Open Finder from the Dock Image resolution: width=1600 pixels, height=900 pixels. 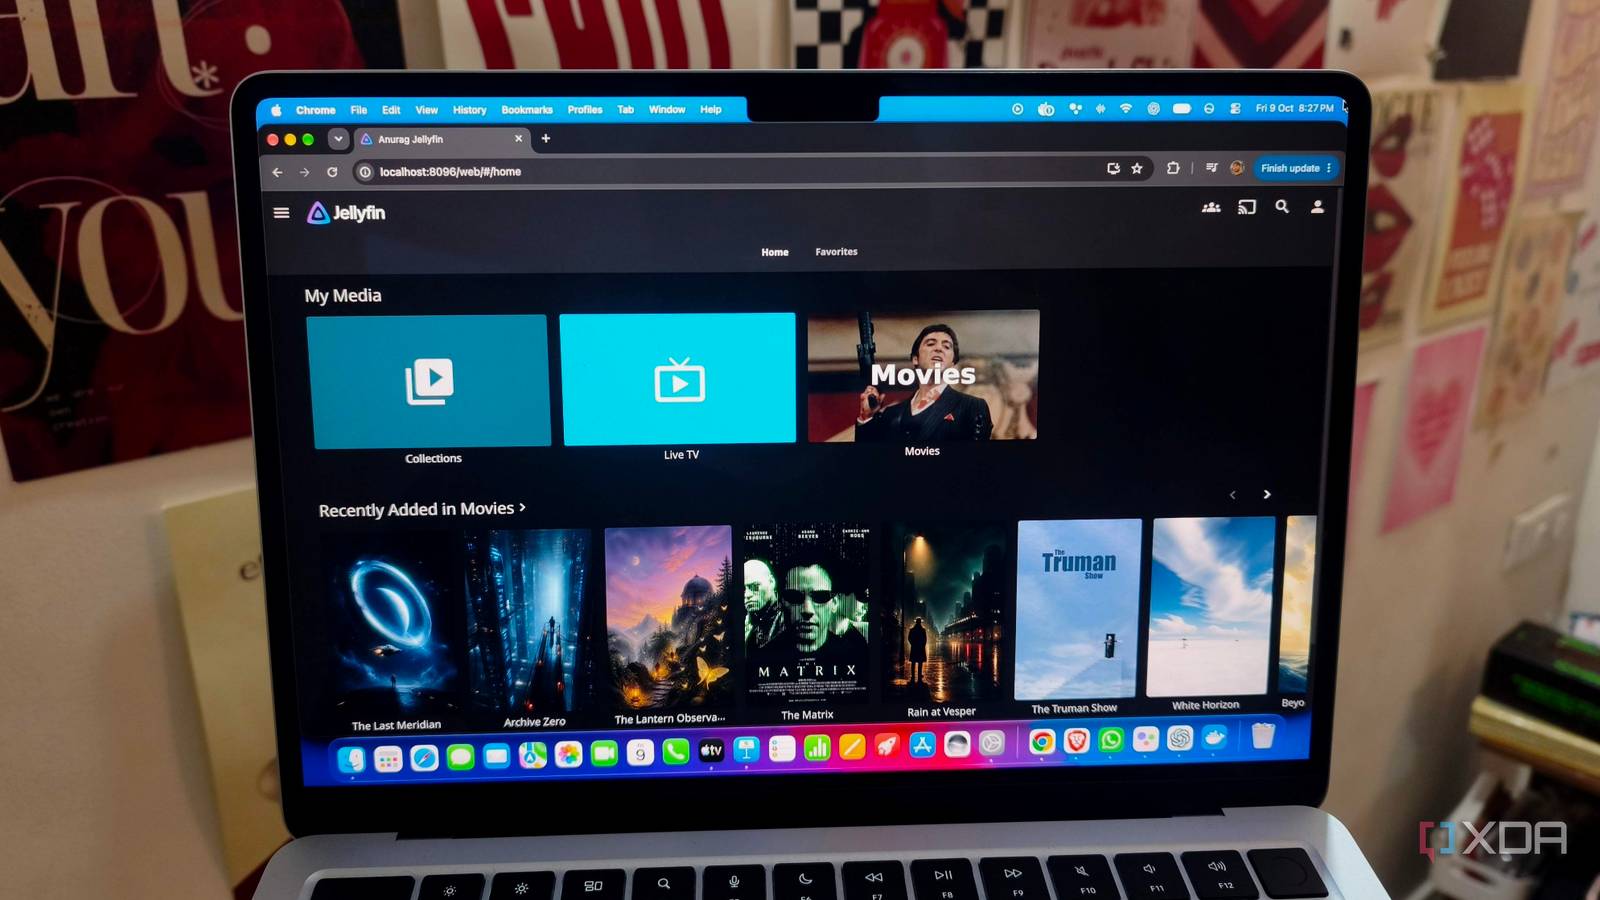pos(351,761)
